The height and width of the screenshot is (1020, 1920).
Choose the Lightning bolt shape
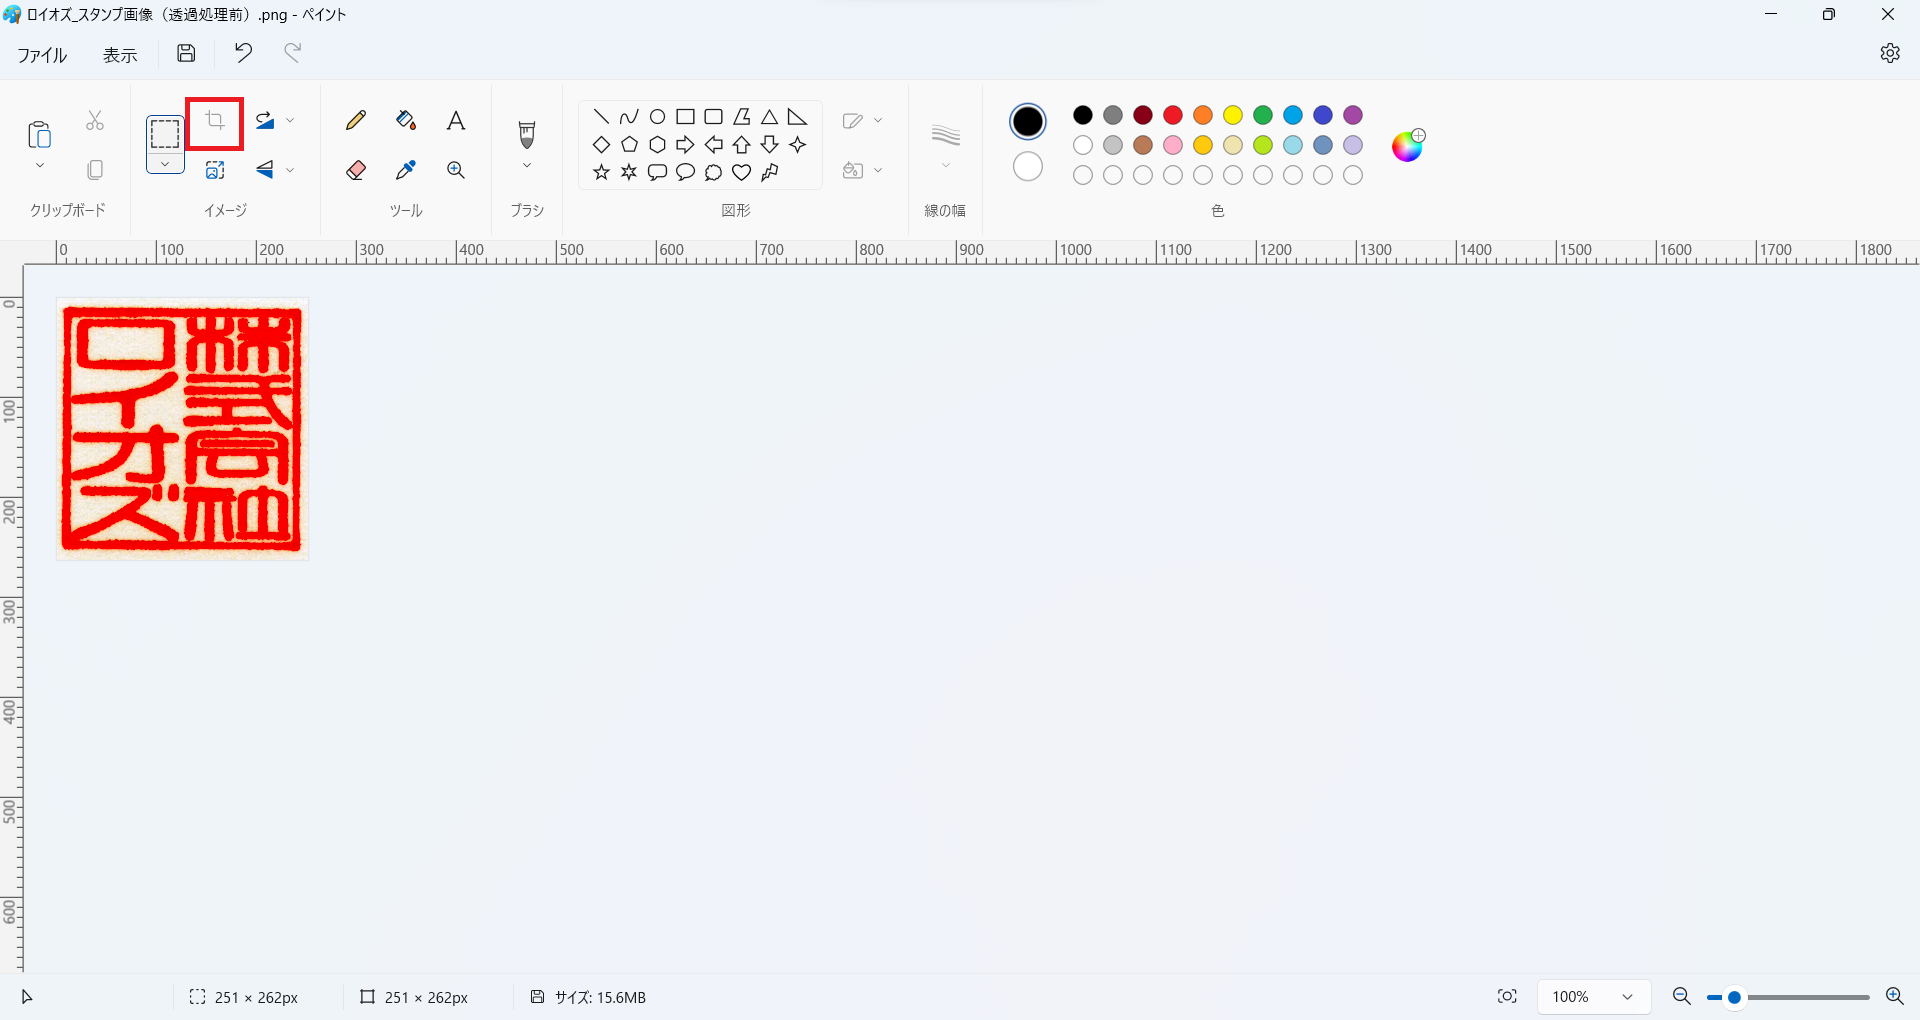[769, 172]
